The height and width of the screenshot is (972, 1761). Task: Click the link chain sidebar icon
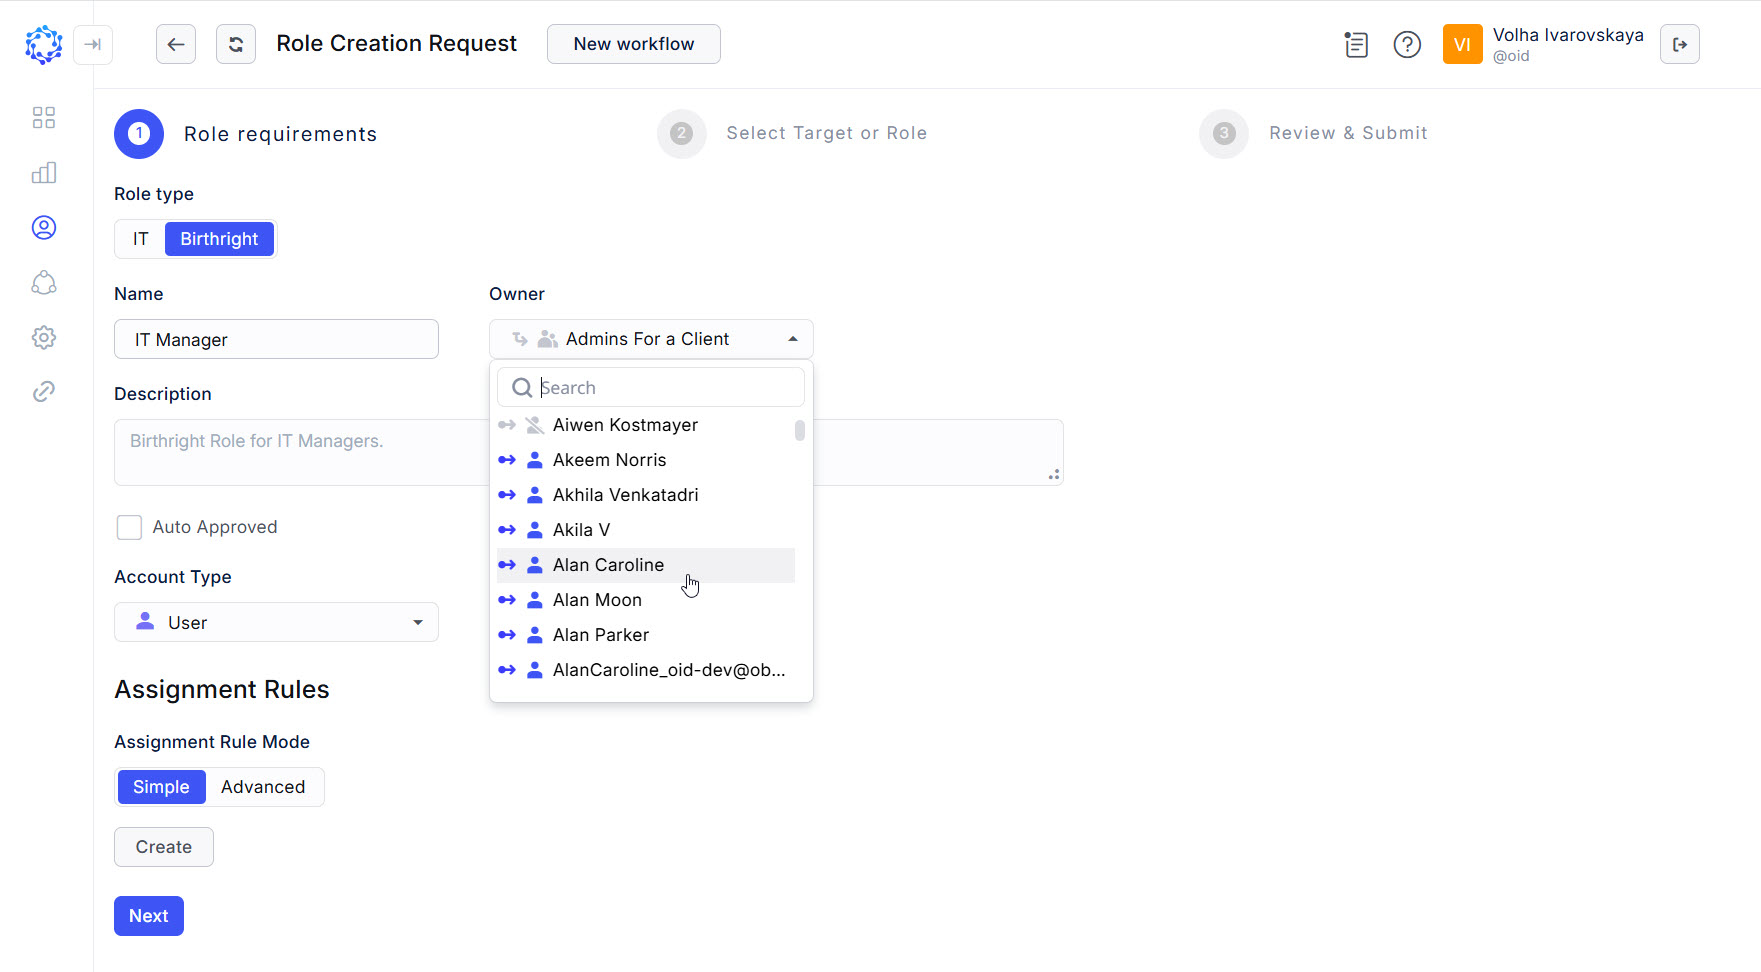[43, 392]
